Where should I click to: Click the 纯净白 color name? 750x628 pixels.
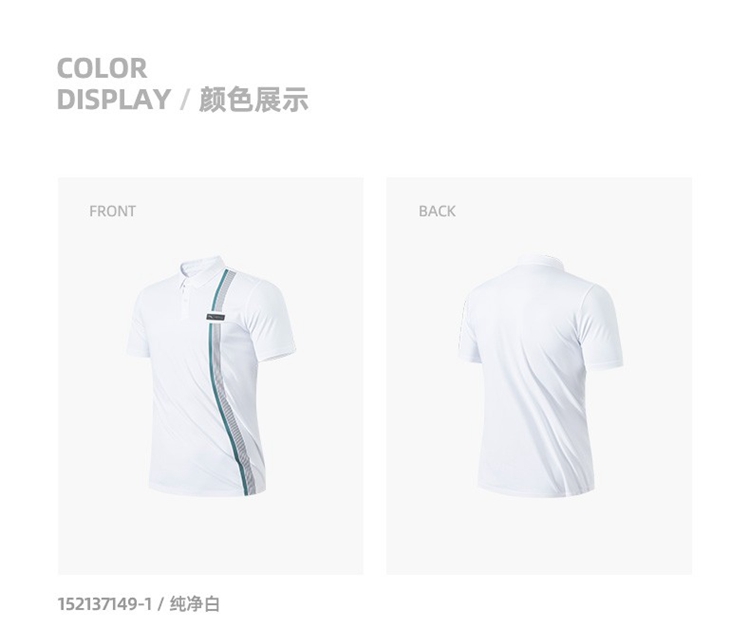(x=195, y=604)
